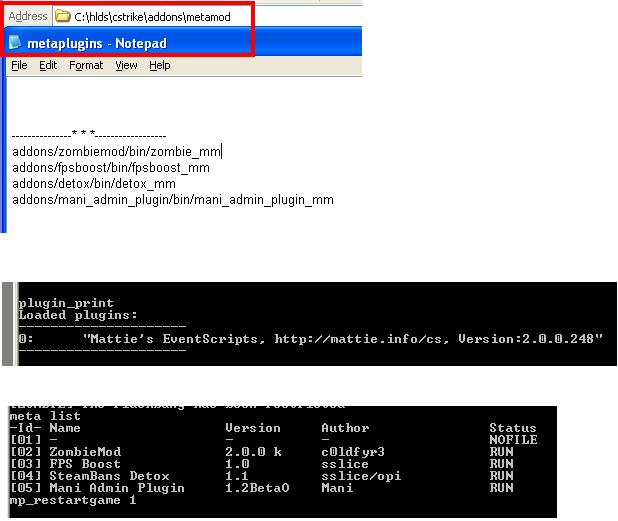The image size is (618, 521).
Task: Click the 'Name' column header in meta list
Action: point(65,428)
